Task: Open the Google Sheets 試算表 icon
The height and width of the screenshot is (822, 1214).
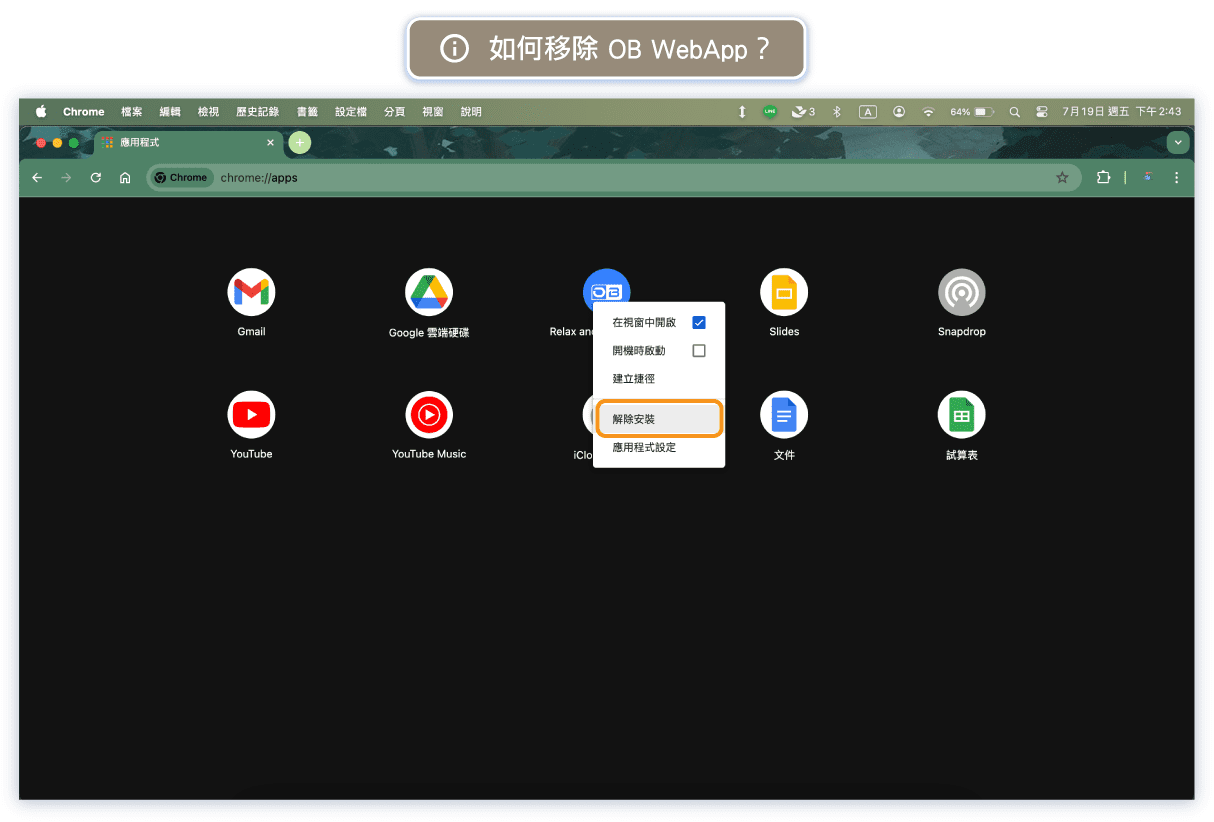Action: [961, 415]
